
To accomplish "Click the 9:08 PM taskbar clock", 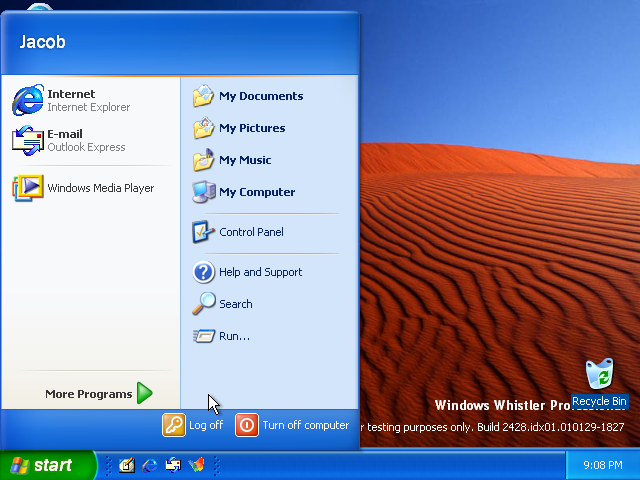I will point(602,465).
